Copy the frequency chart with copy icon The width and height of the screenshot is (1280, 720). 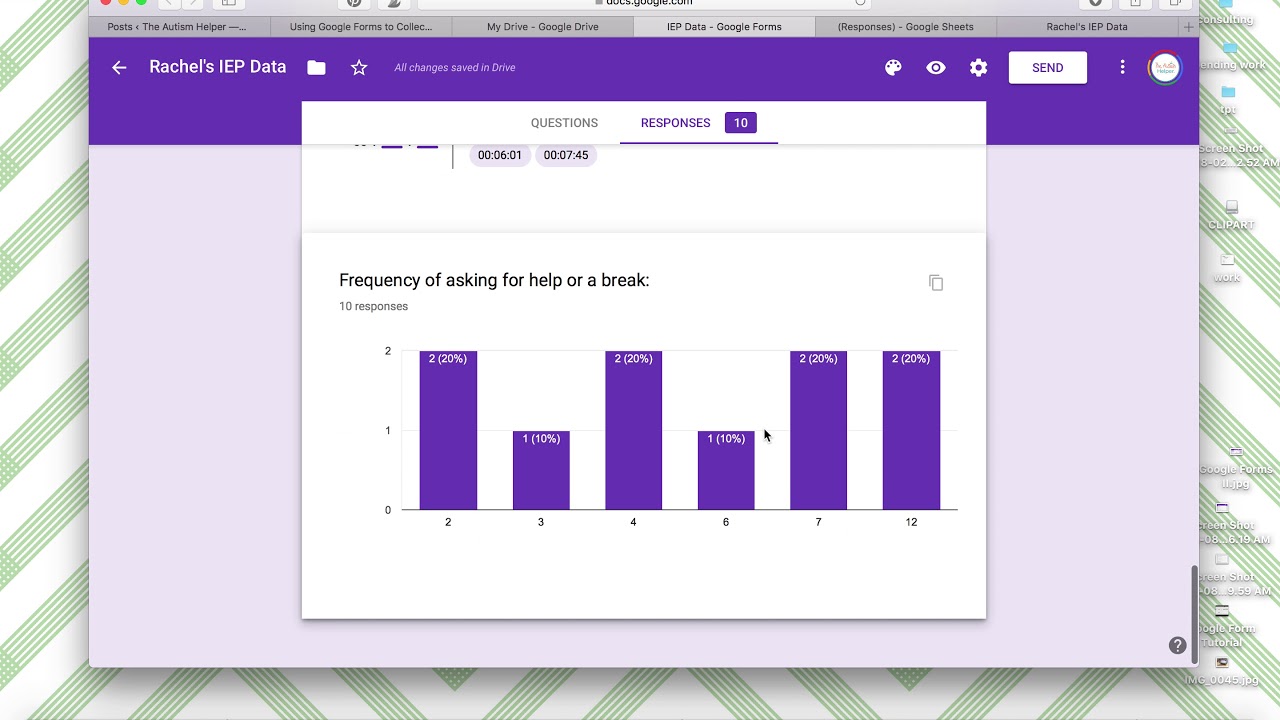[x=936, y=283]
